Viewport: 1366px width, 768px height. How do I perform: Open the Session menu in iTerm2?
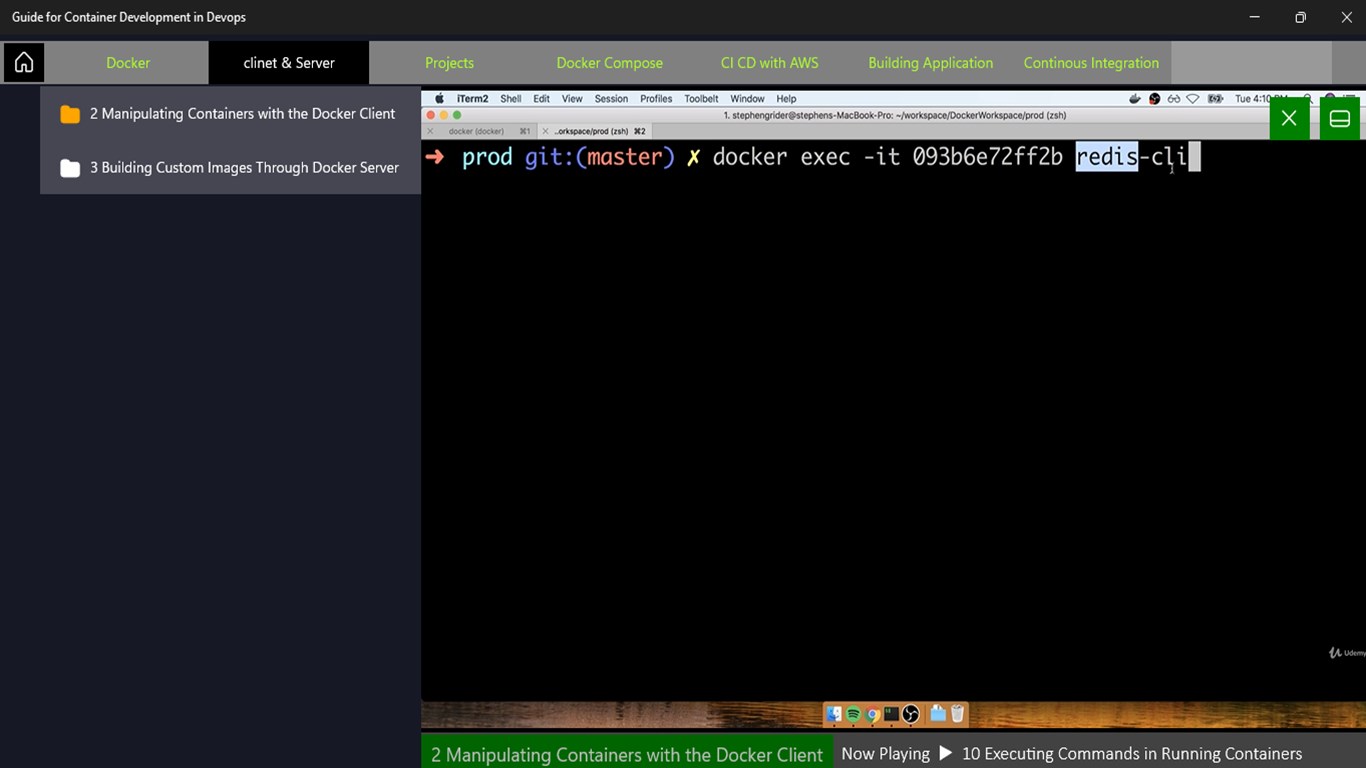click(x=611, y=99)
